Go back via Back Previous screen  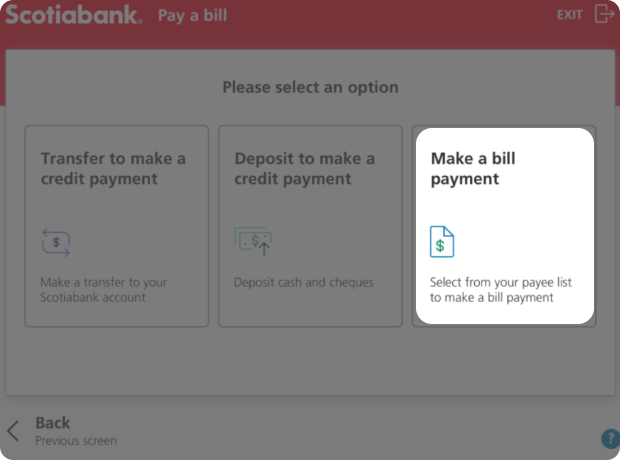(x=62, y=431)
